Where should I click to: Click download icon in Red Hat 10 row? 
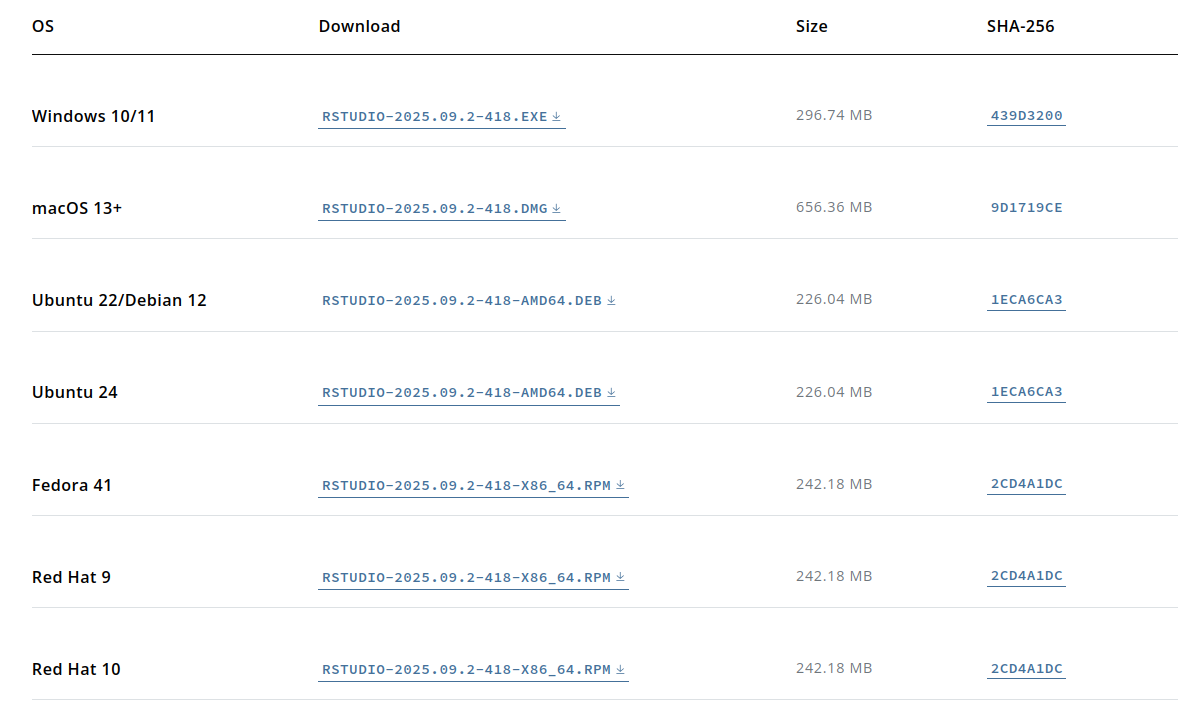tap(620, 669)
